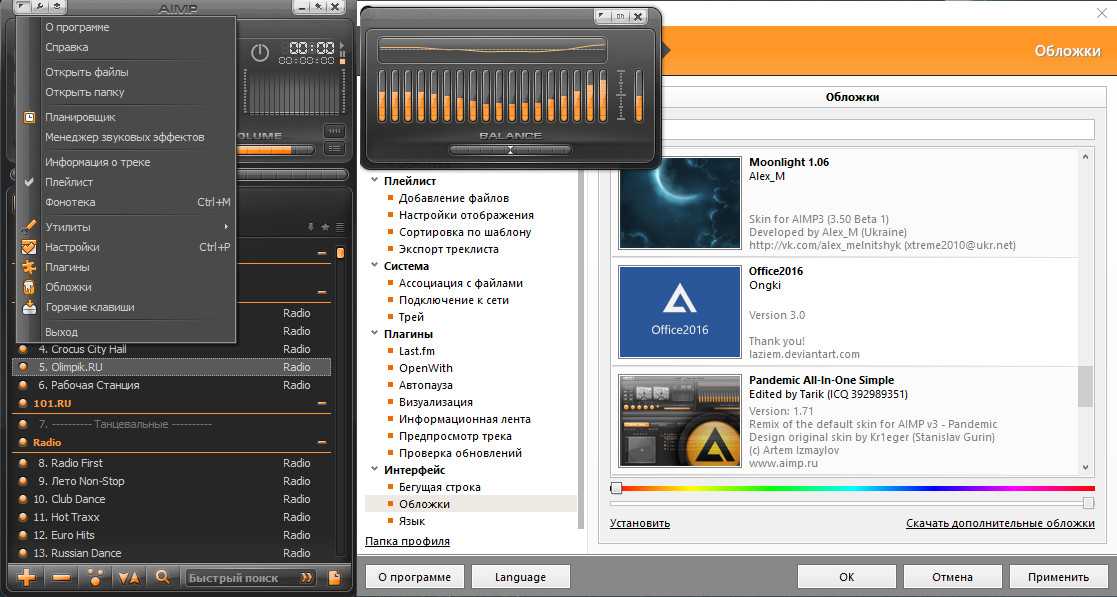1117x597 pixels.
Task: Click the orange minus remove icon in playlist toolbar
Action: pos(61,578)
